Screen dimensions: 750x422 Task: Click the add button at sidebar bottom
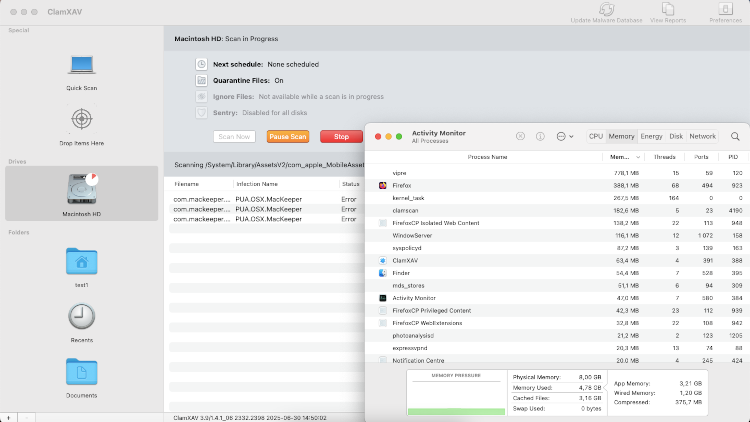point(9,418)
